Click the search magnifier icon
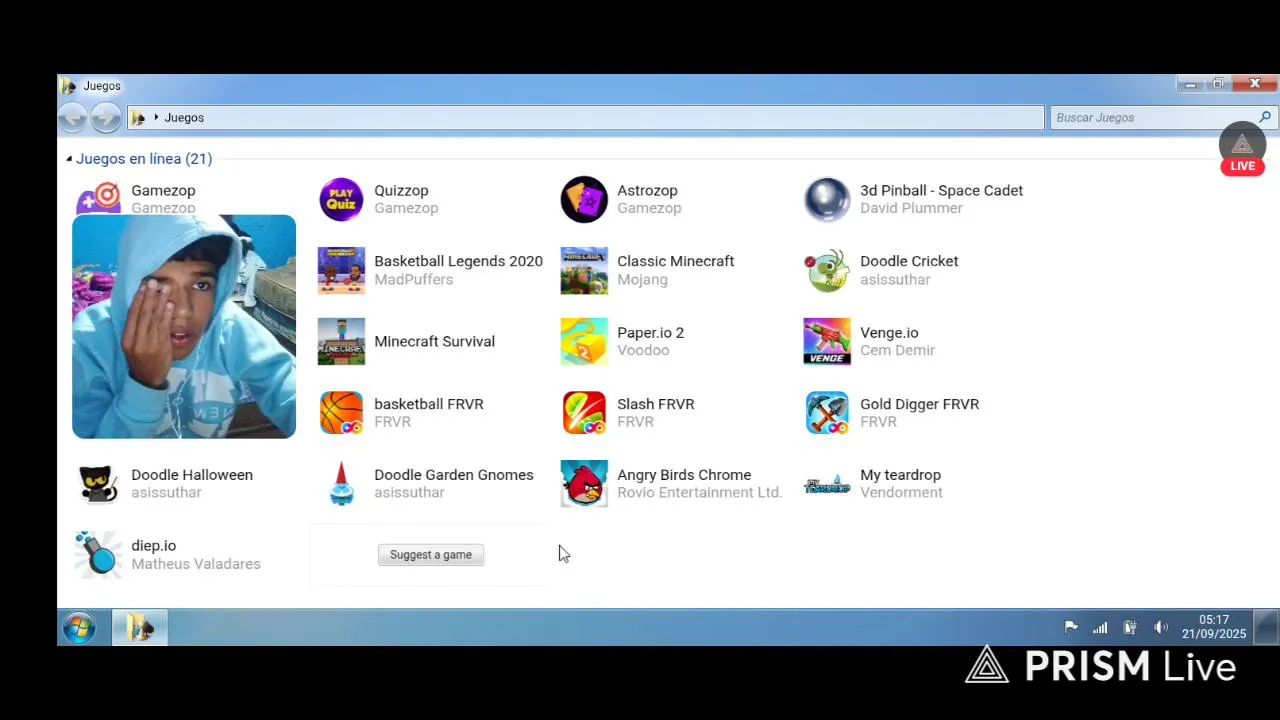The image size is (1280, 720). coord(1265,118)
